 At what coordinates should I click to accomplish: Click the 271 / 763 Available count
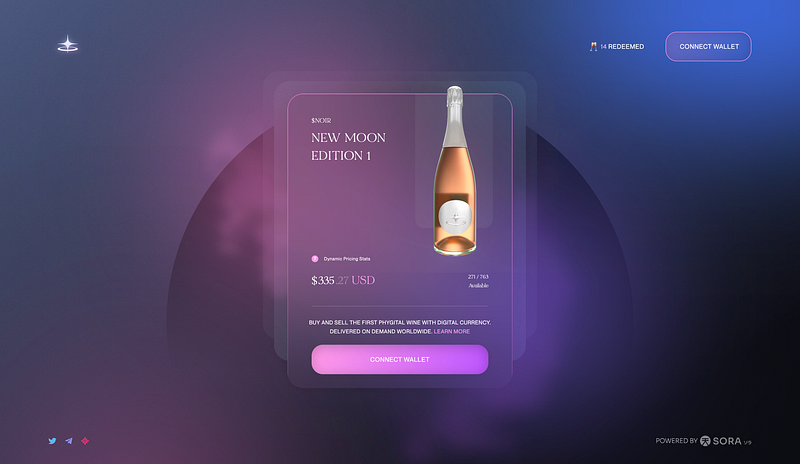478,281
